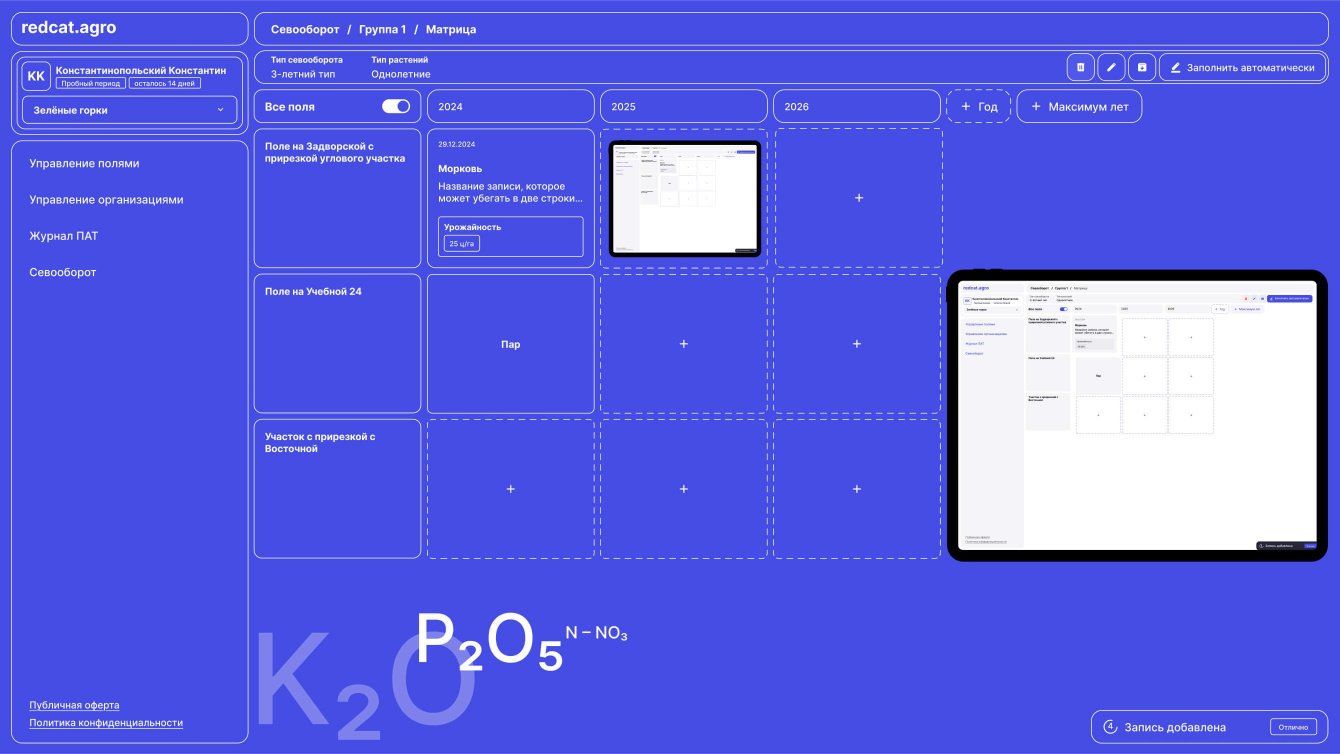This screenshot has width=1340, height=754.
Task: Open Журнал ПАТ menu item
Action: [x=64, y=236]
